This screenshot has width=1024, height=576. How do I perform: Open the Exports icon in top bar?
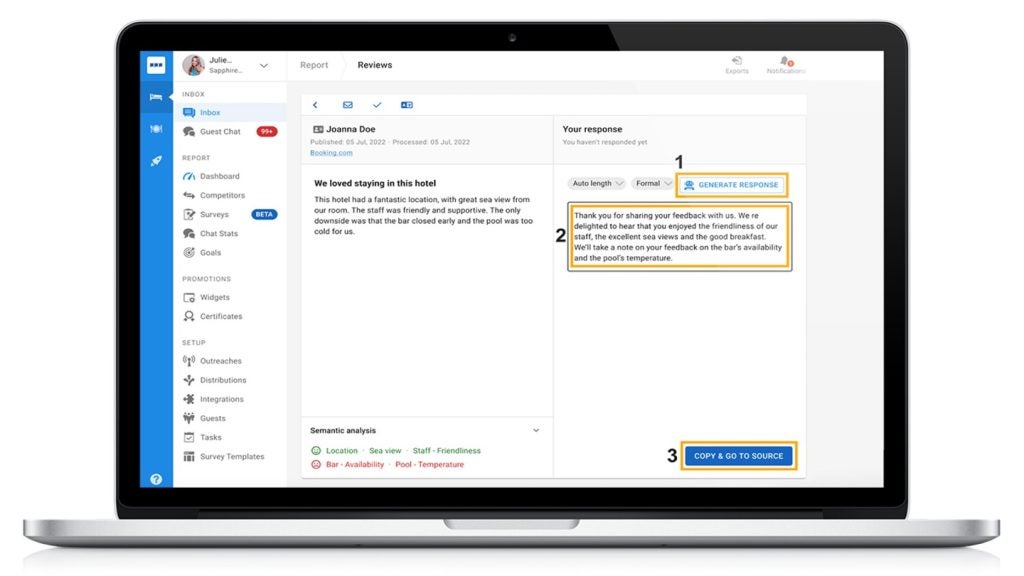click(737, 62)
